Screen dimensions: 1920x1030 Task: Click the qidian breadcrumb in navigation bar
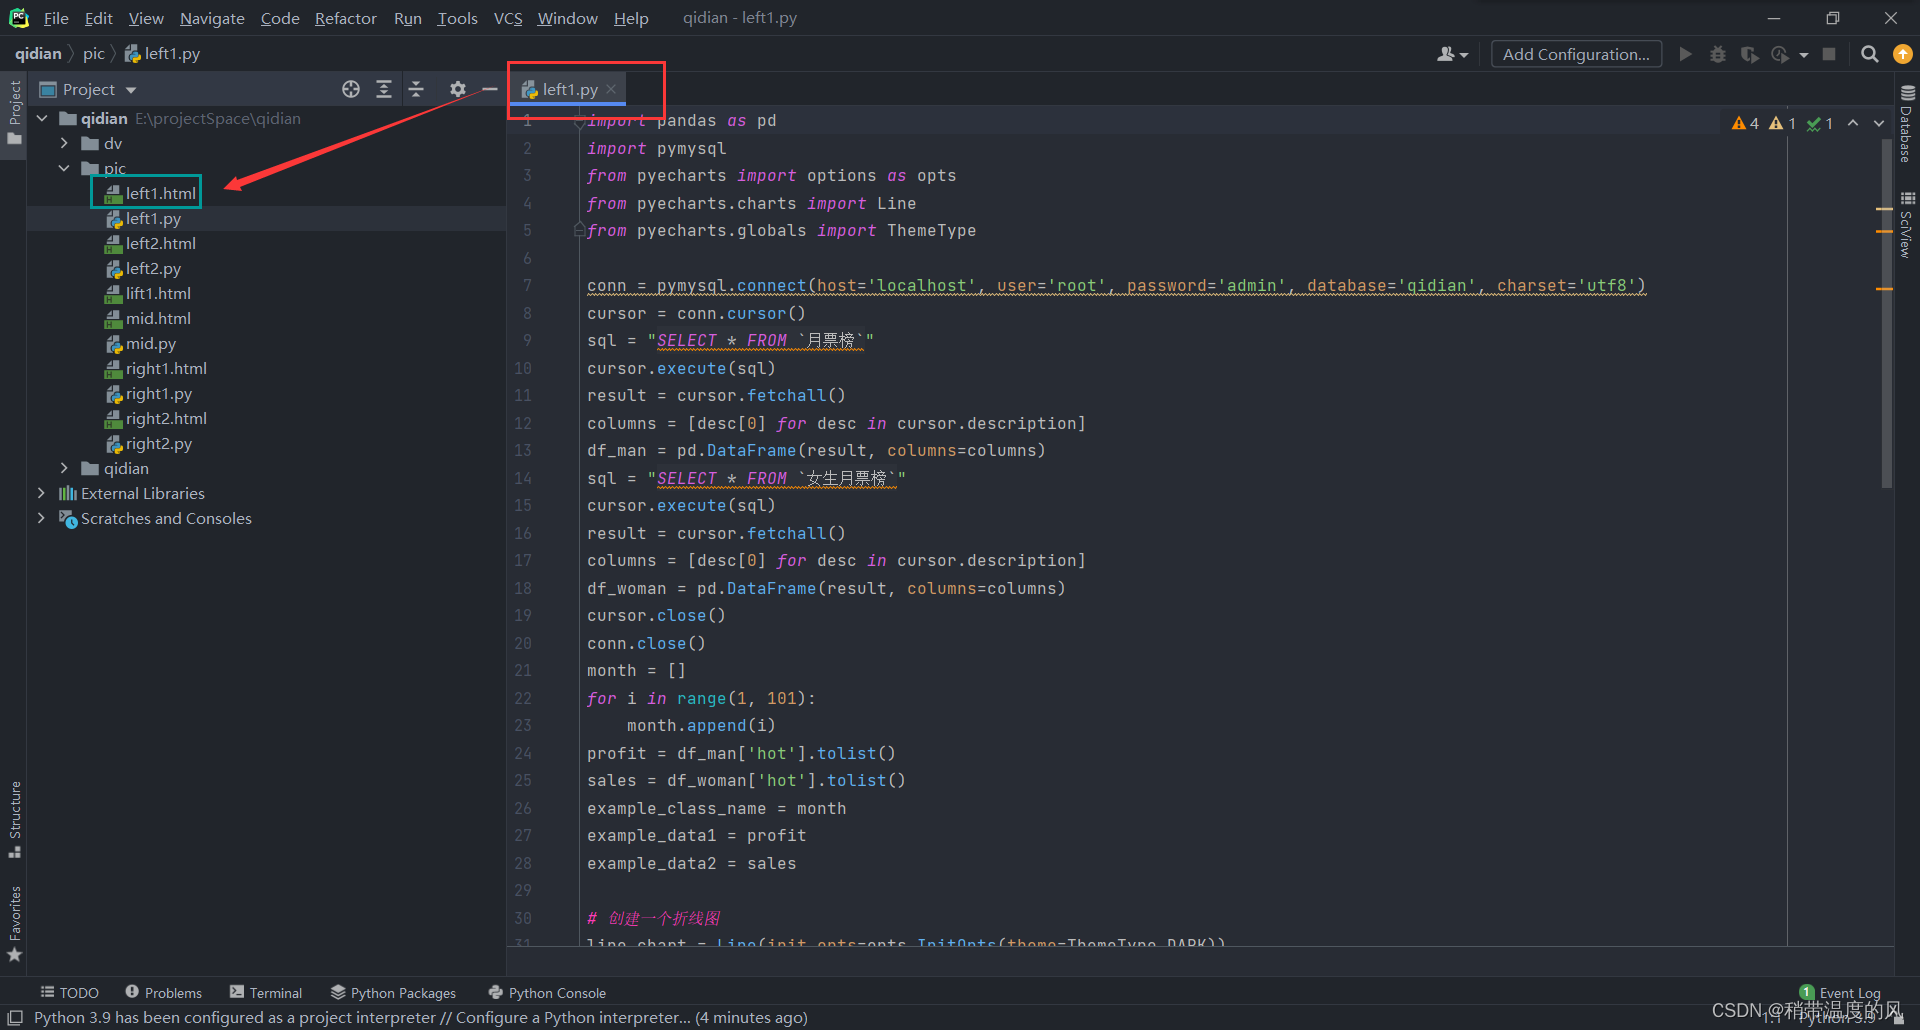(38, 54)
